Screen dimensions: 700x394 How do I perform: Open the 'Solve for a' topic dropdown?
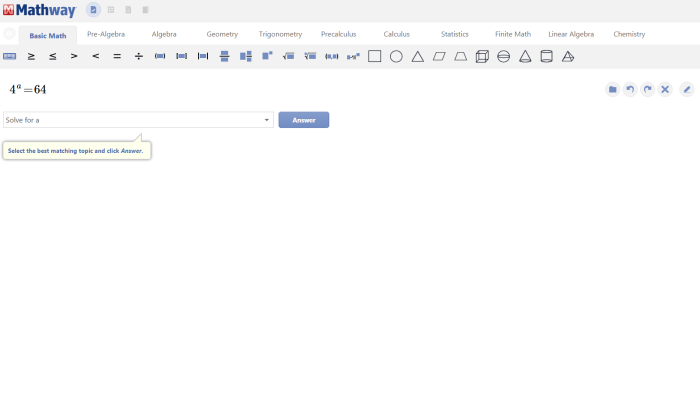point(138,120)
